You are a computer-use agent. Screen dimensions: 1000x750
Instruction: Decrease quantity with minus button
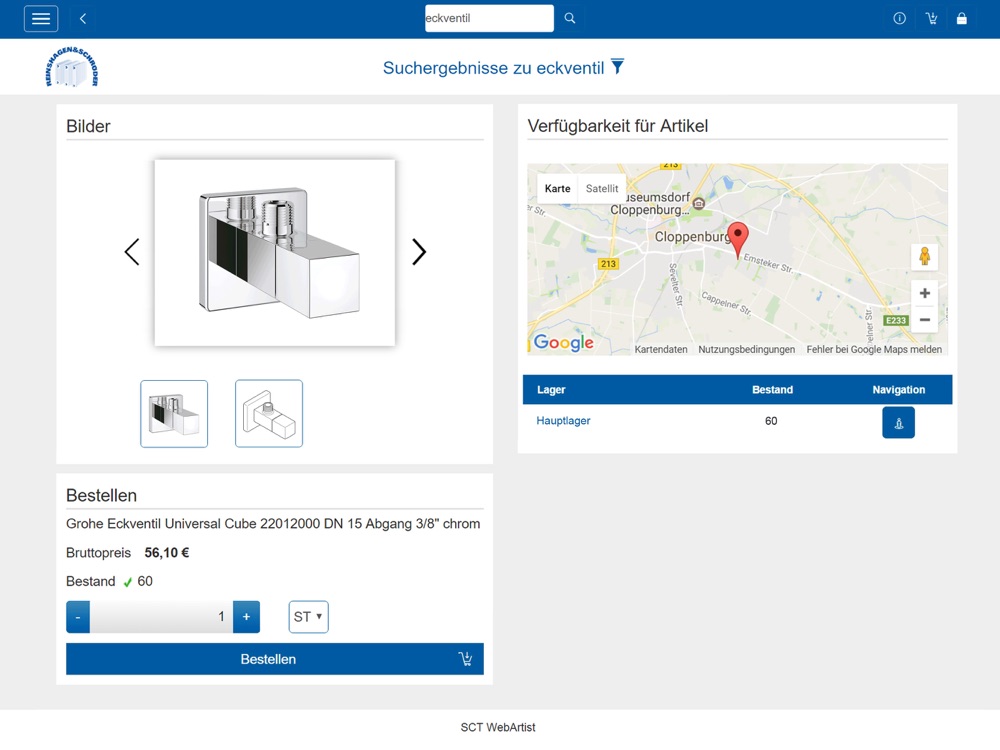pos(78,617)
